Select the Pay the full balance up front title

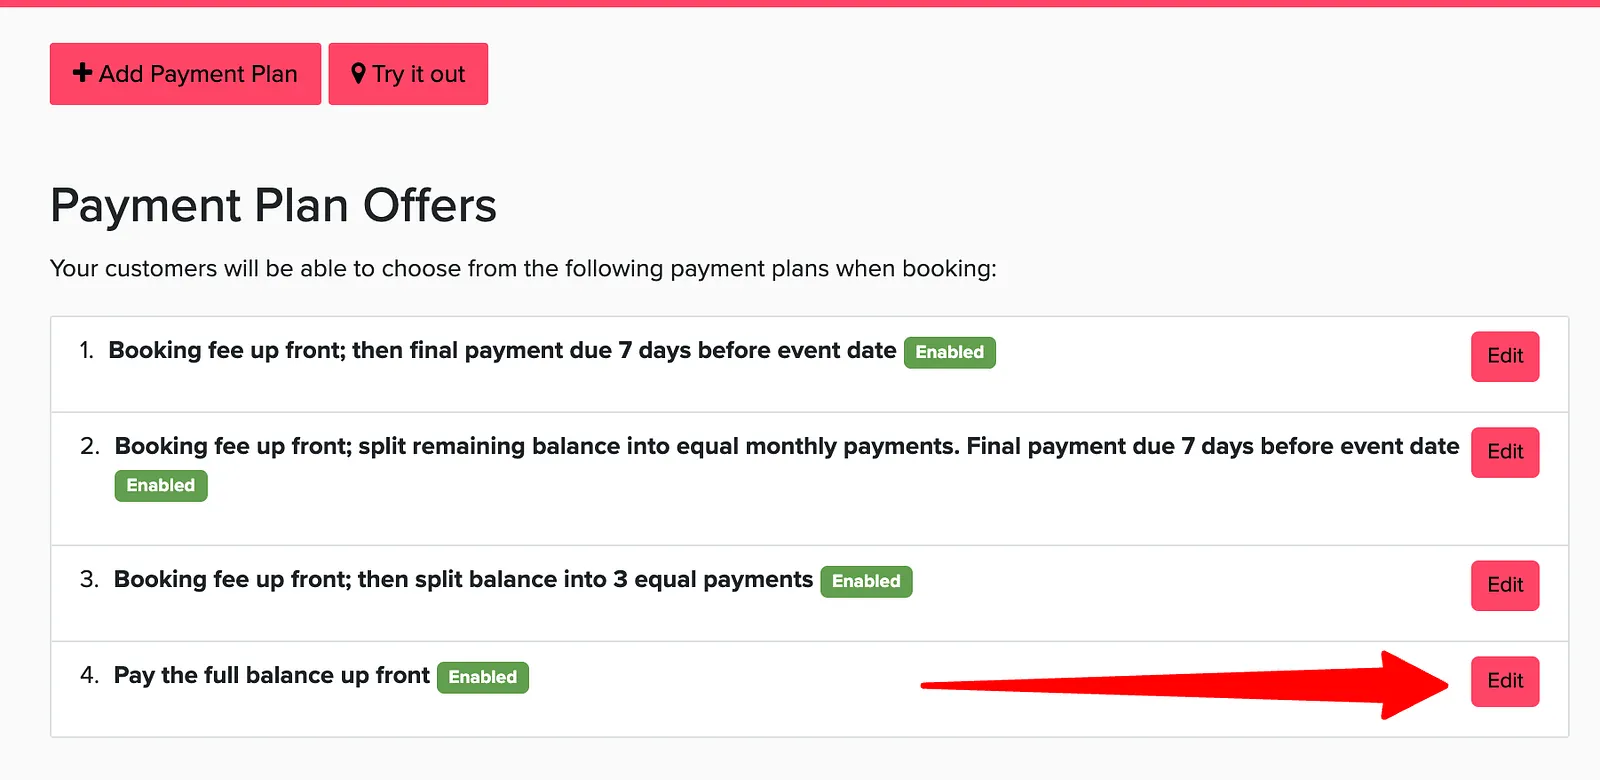[x=272, y=675]
